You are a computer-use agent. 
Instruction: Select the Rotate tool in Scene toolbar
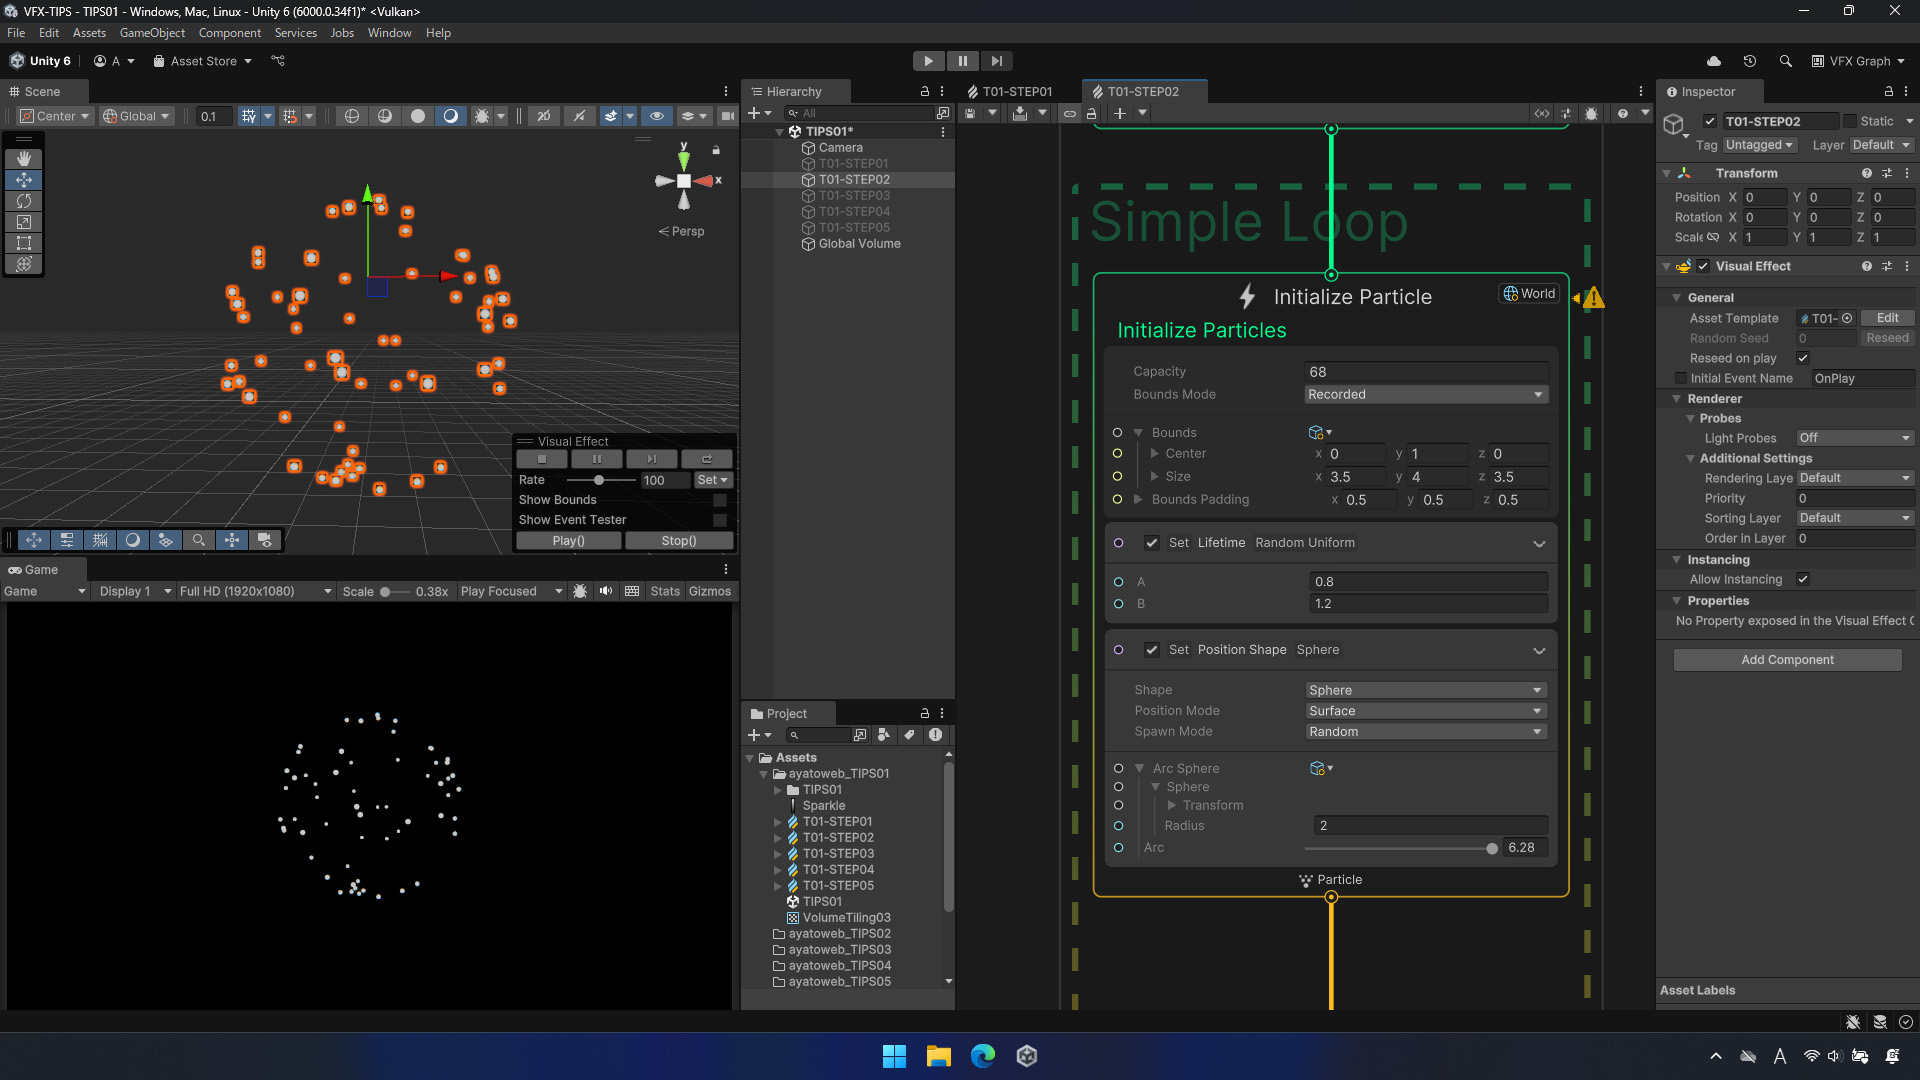[x=24, y=201]
